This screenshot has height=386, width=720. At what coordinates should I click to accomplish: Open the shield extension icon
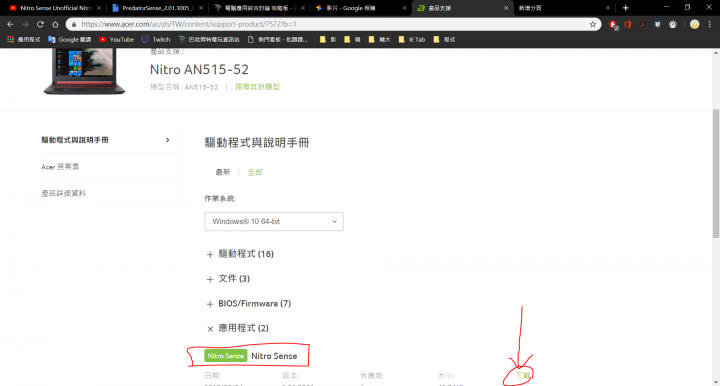pyautogui.click(x=658, y=25)
